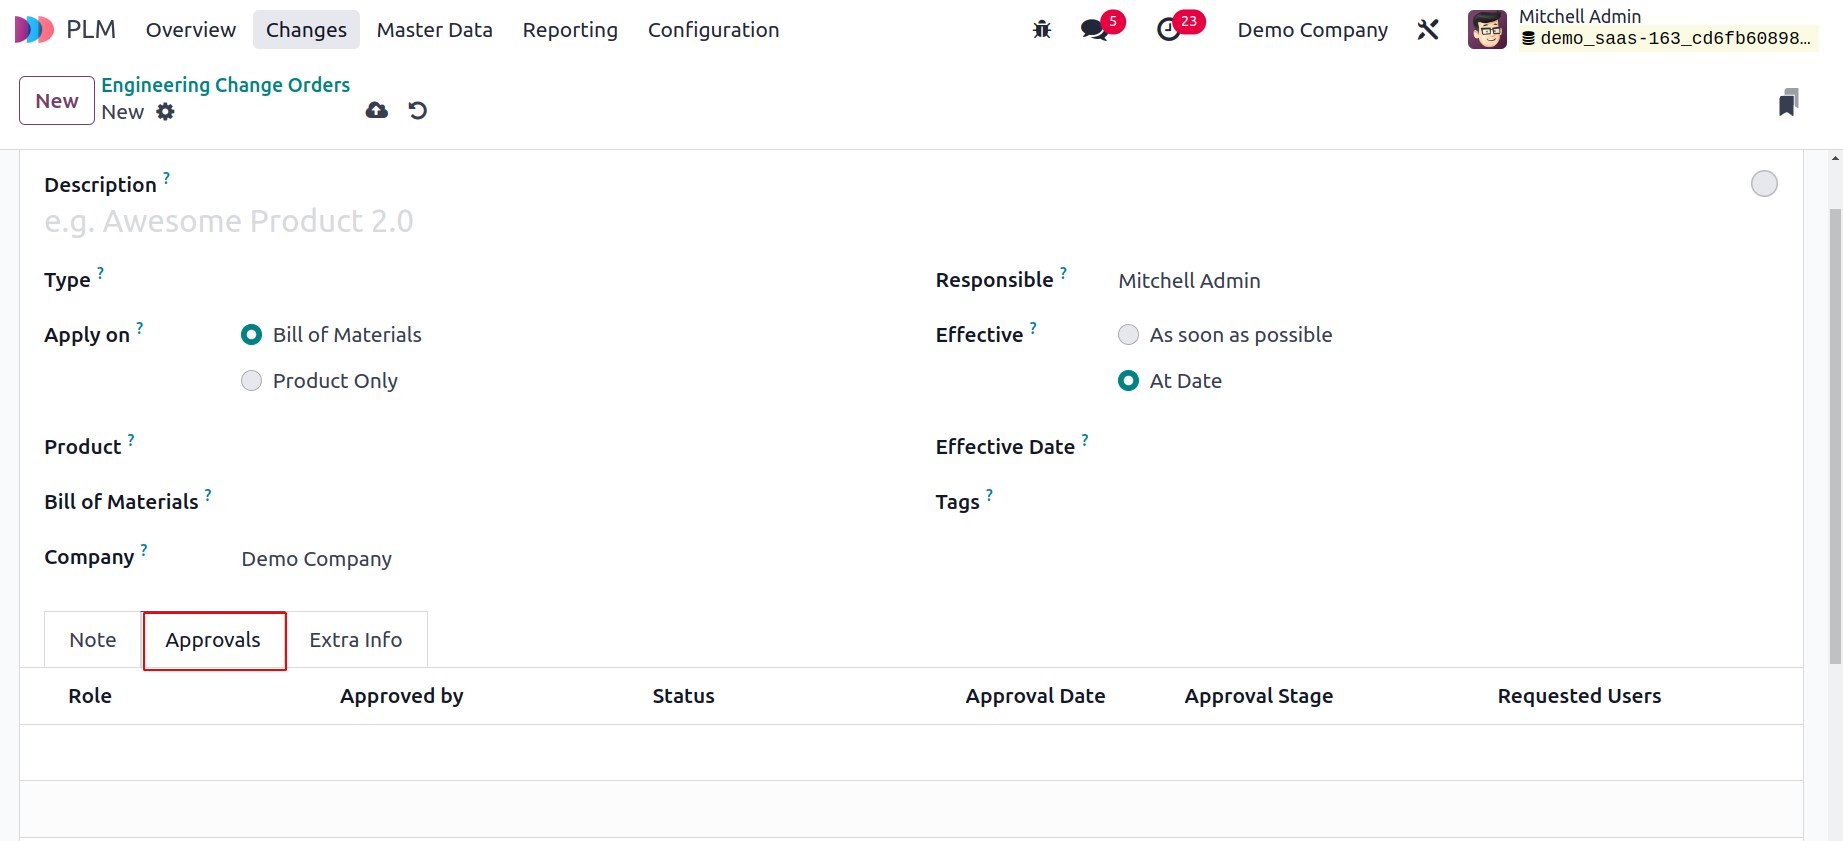The image size is (1843, 841).
Task: Show help tooltip next to Effective radio label
Action: click(x=1033, y=328)
